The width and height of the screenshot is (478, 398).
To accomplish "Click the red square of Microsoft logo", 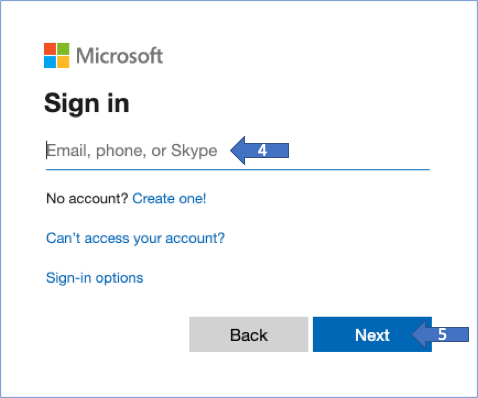I will click(50, 49).
